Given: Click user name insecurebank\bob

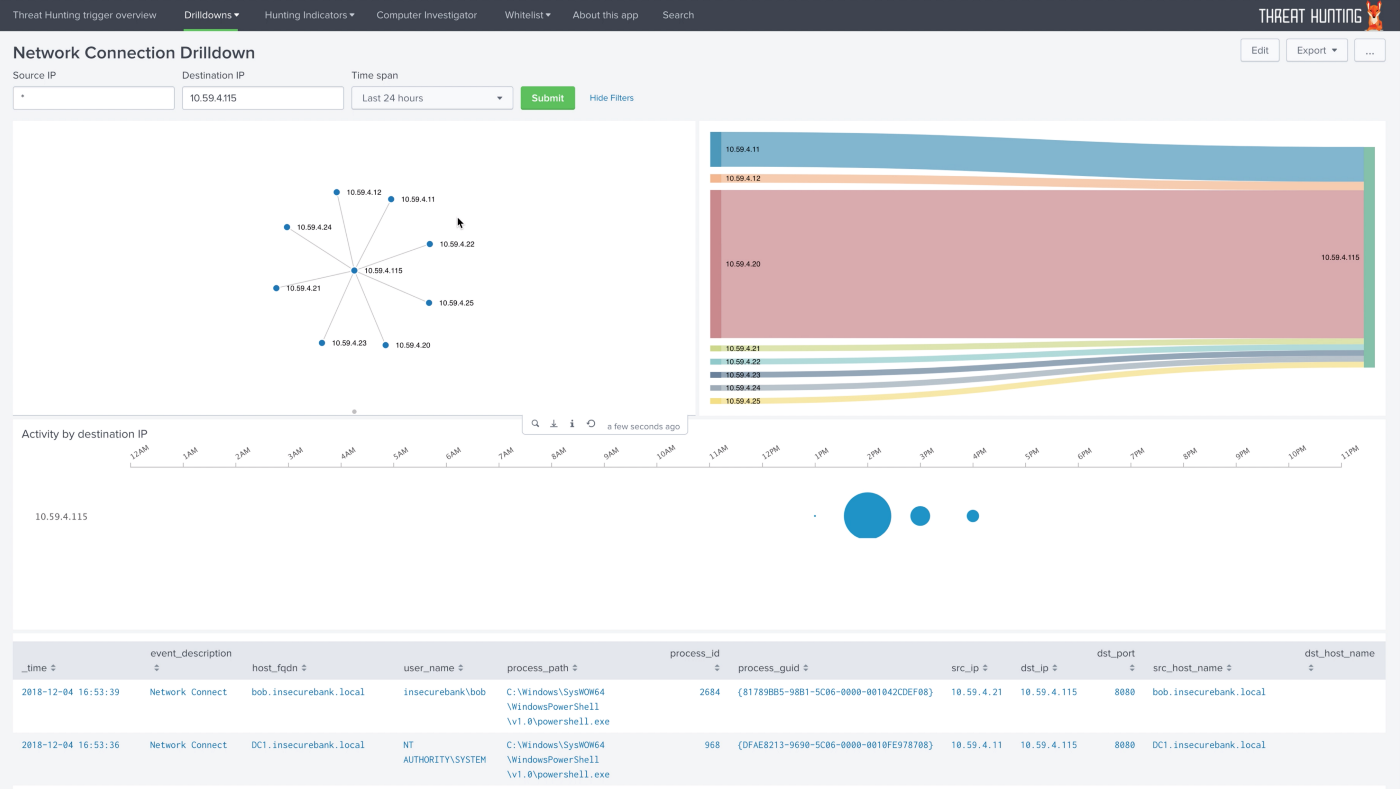Looking at the screenshot, I should 445,692.
